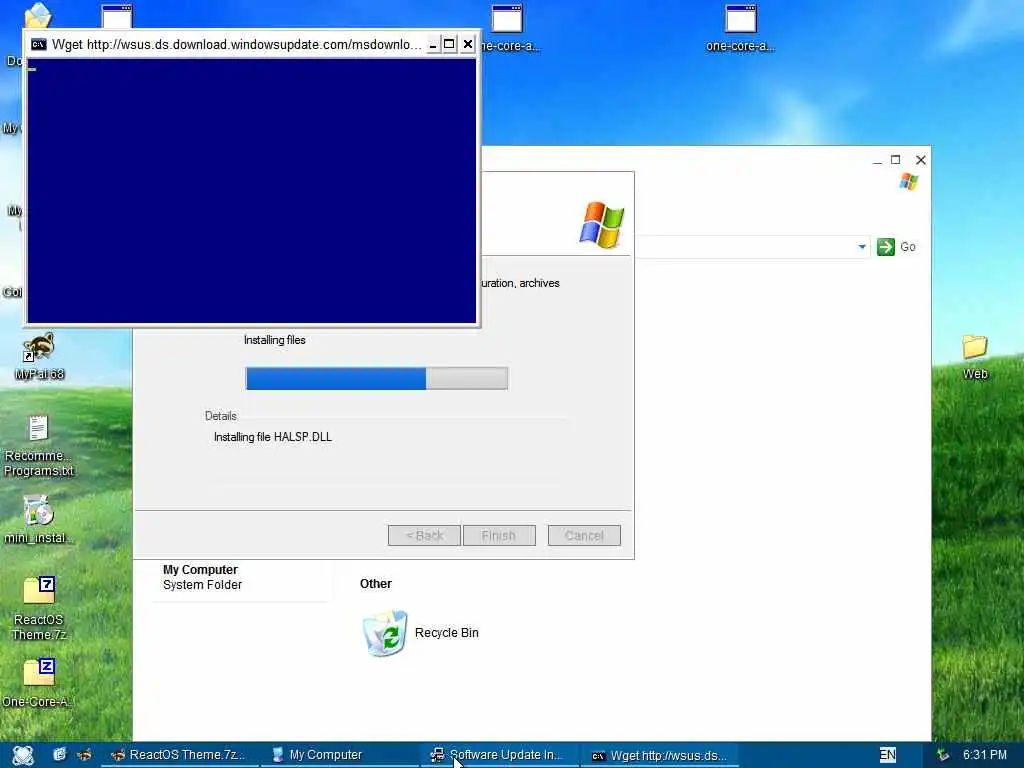The height and width of the screenshot is (768, 1024).
Task: Click the 'Other' group heading
Action: pyautogui.click(x=376, y=584)
